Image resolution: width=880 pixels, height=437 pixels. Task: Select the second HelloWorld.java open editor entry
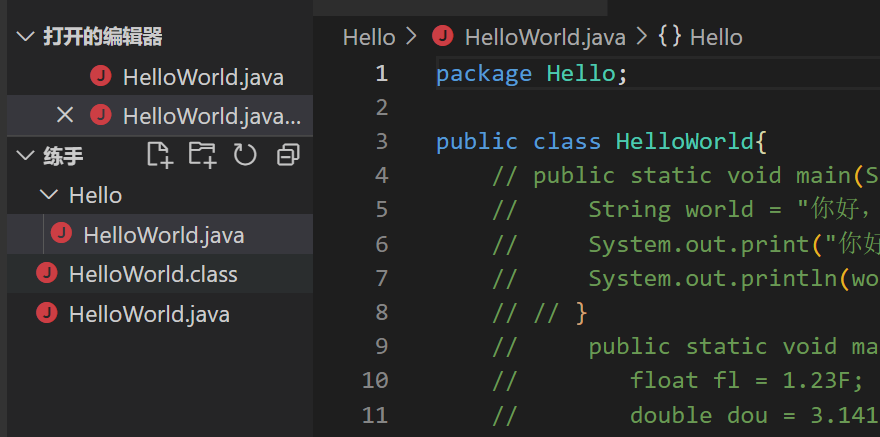click(210, 116)
